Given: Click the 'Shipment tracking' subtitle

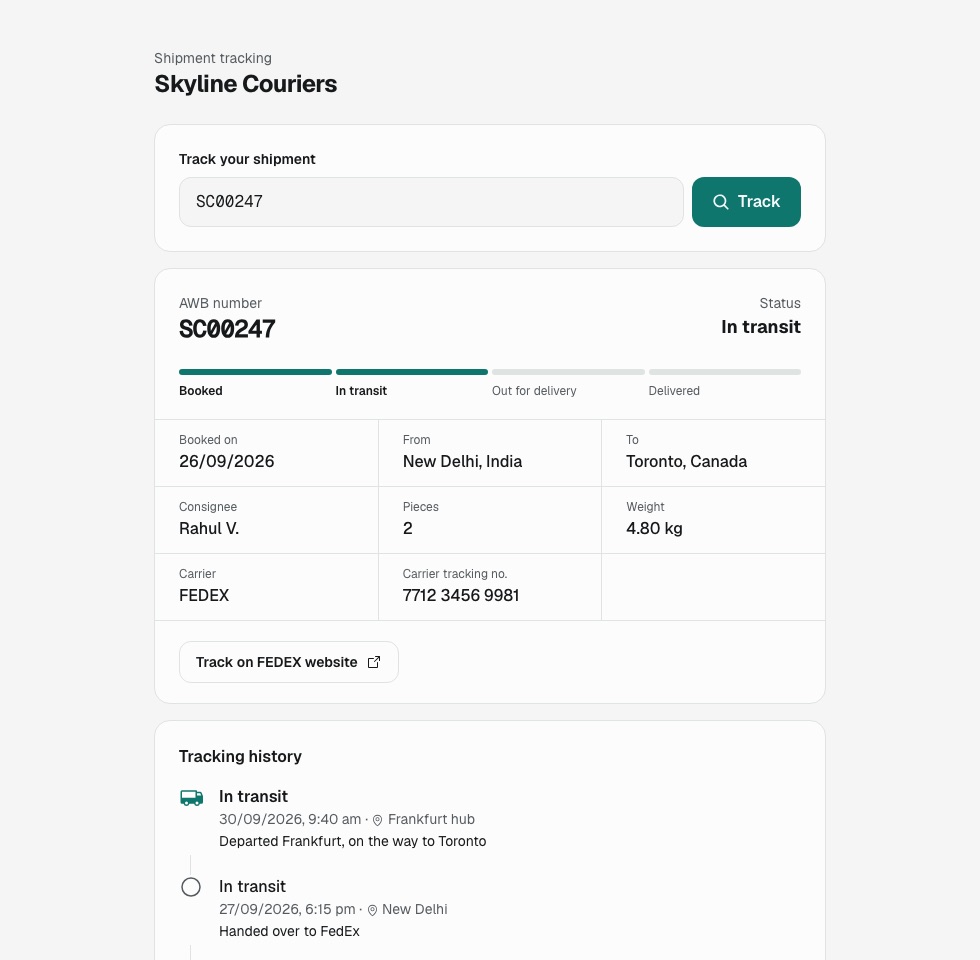Looking at the screenshot, I should 213,58.
